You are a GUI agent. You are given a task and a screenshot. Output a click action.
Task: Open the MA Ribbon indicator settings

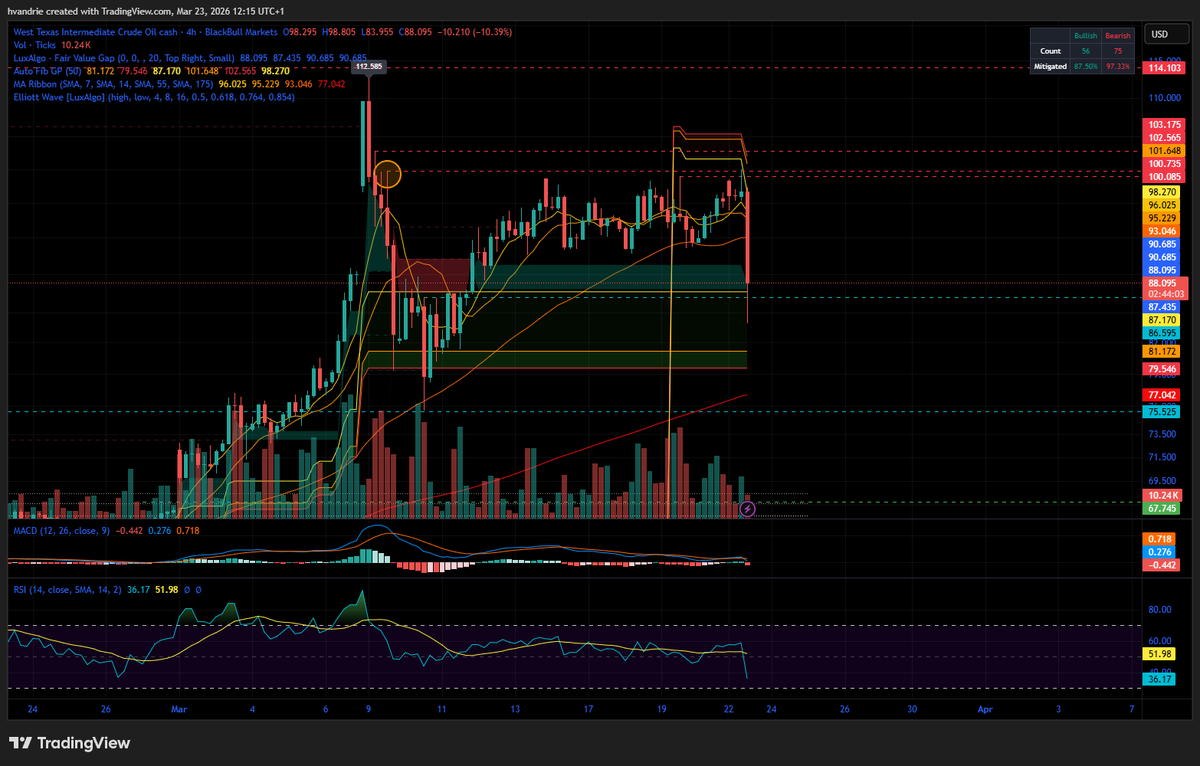point(60,85)
